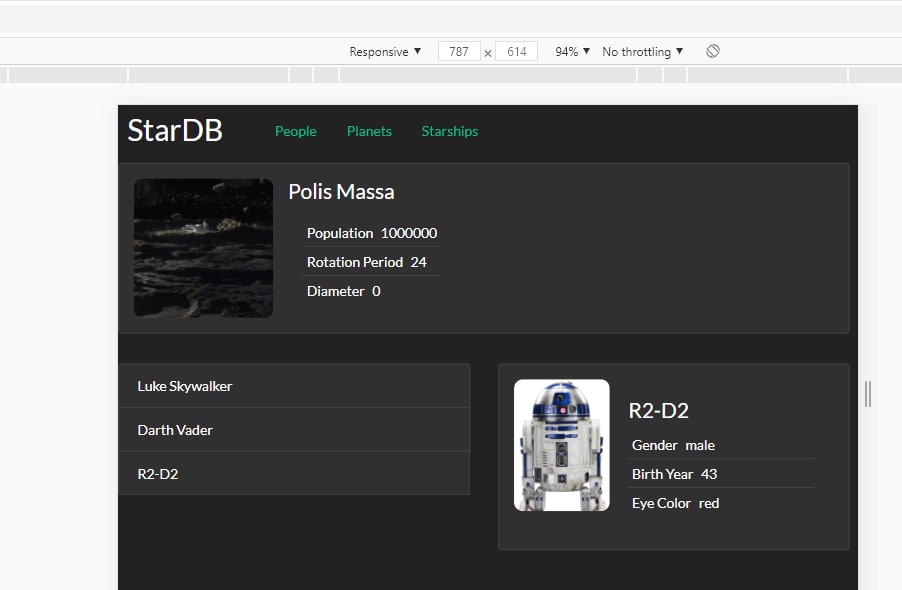Viewport: 902px width, 590px height.
Task: Open the People navigation link
Action: tap(296, 131)
